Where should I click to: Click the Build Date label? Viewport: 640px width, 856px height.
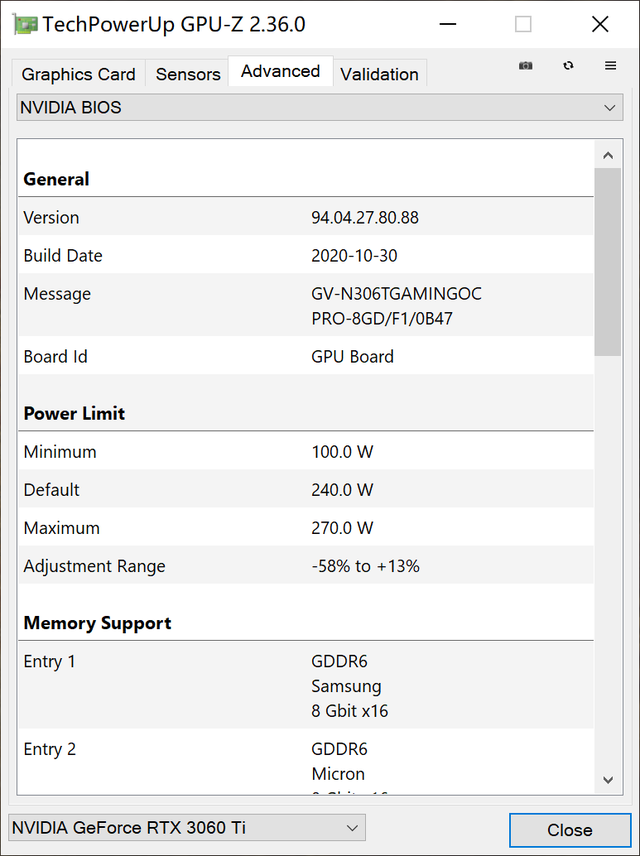tap(63, 255)
